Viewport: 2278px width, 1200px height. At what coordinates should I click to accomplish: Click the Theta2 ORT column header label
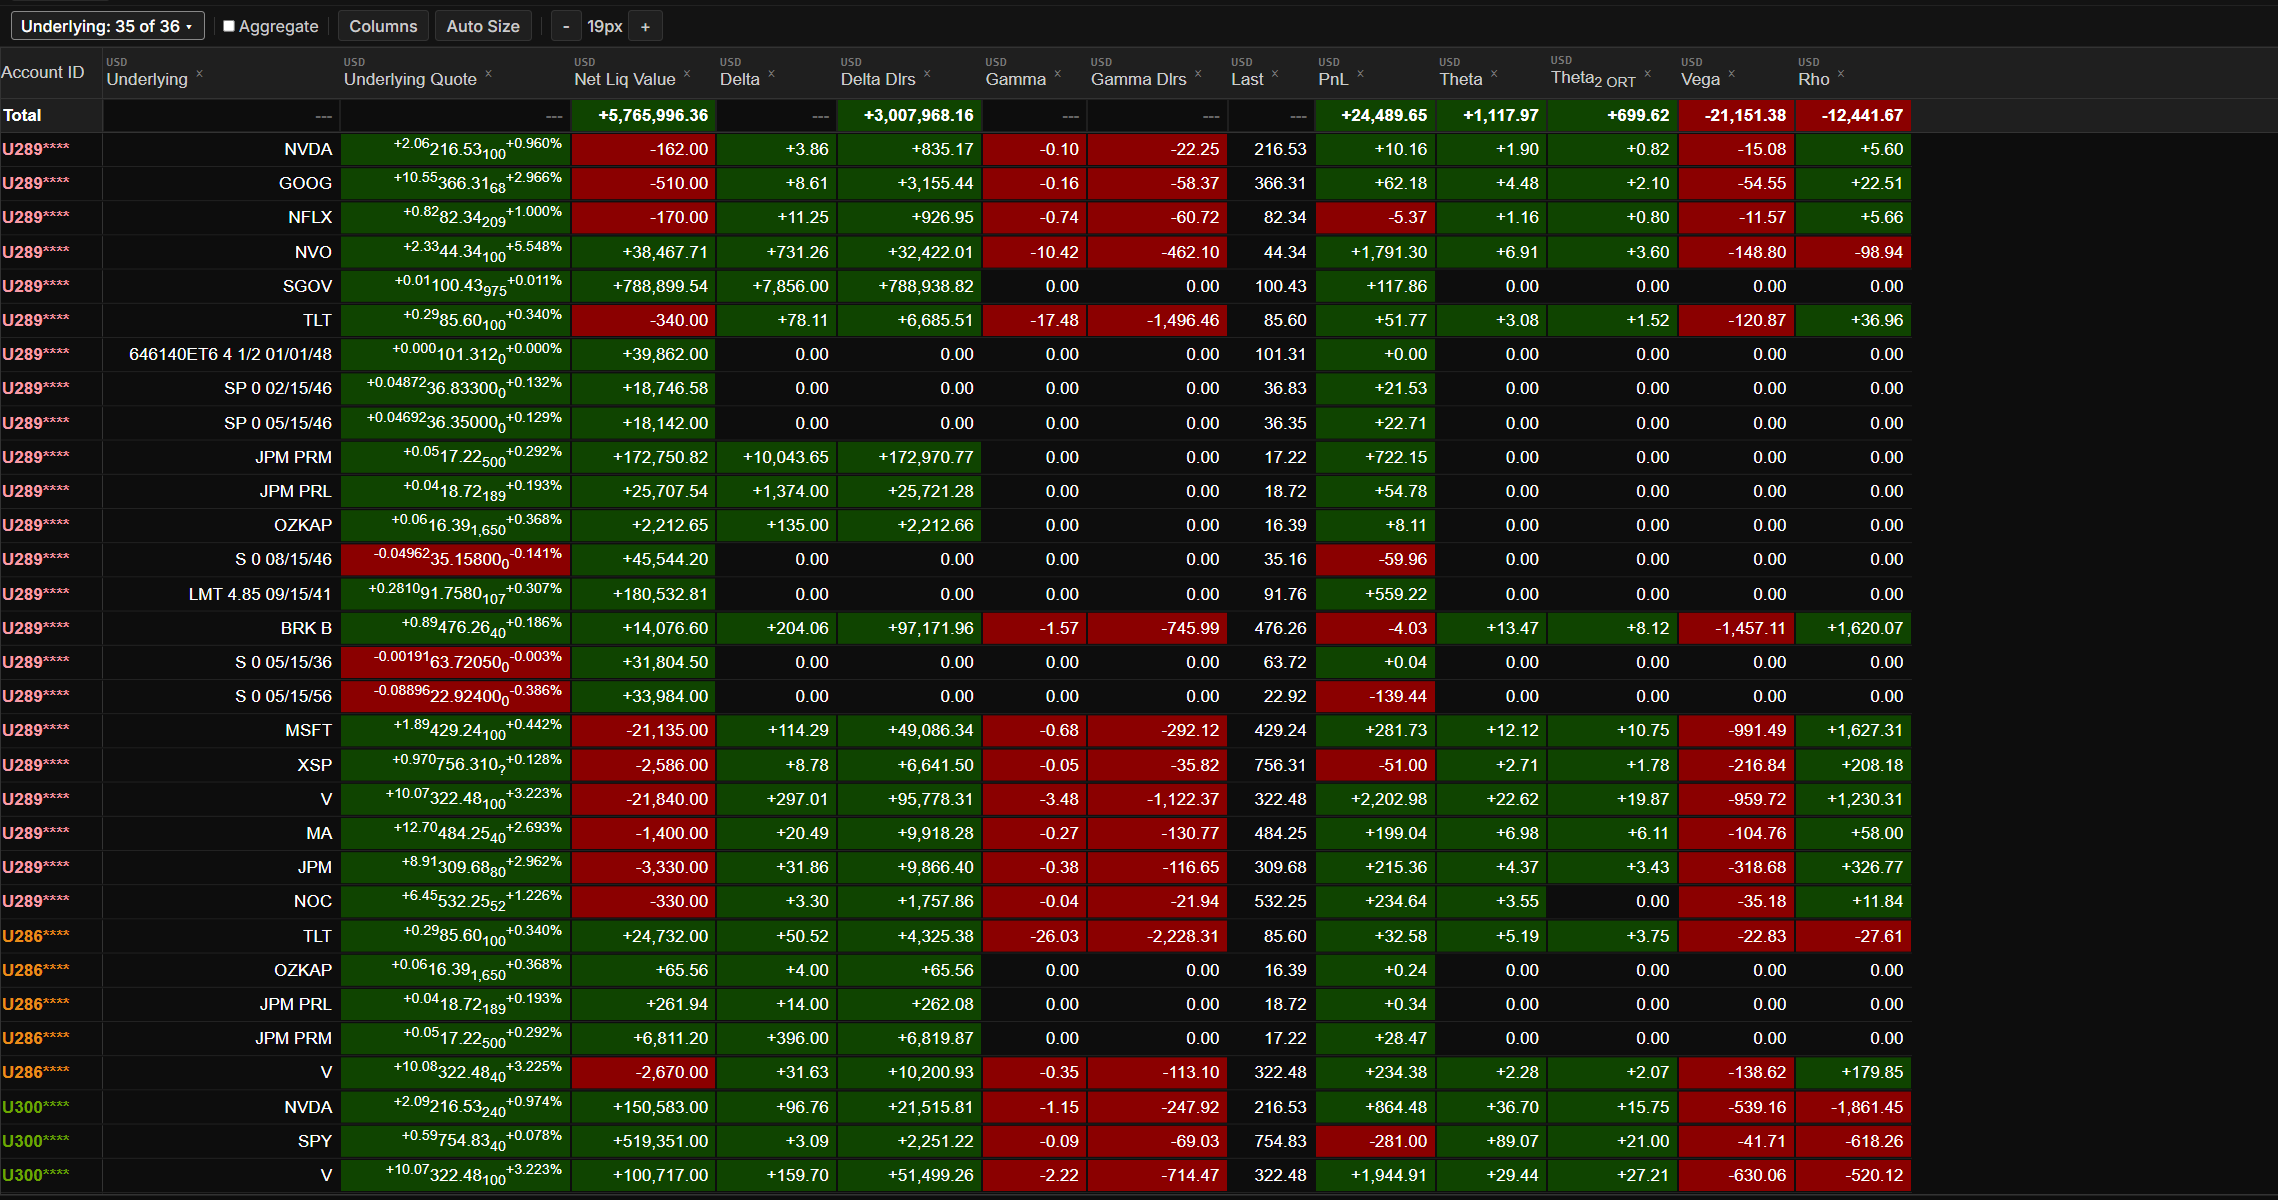coord(1593,79)
